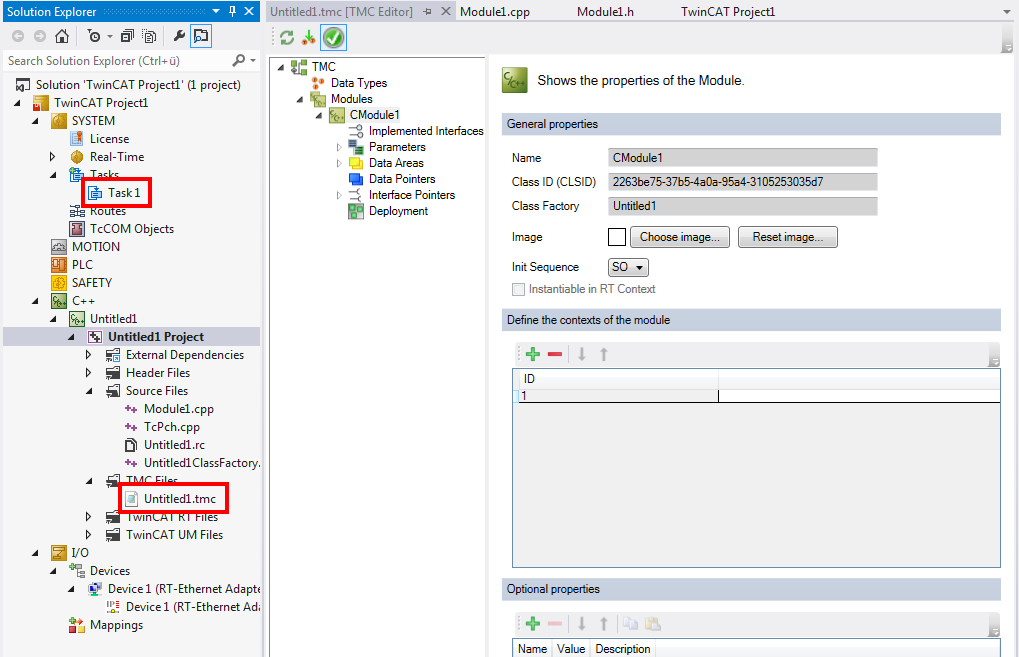
Task: Click the green checkmark verify icon in TMC toolbar
Action: pos(333,38)
